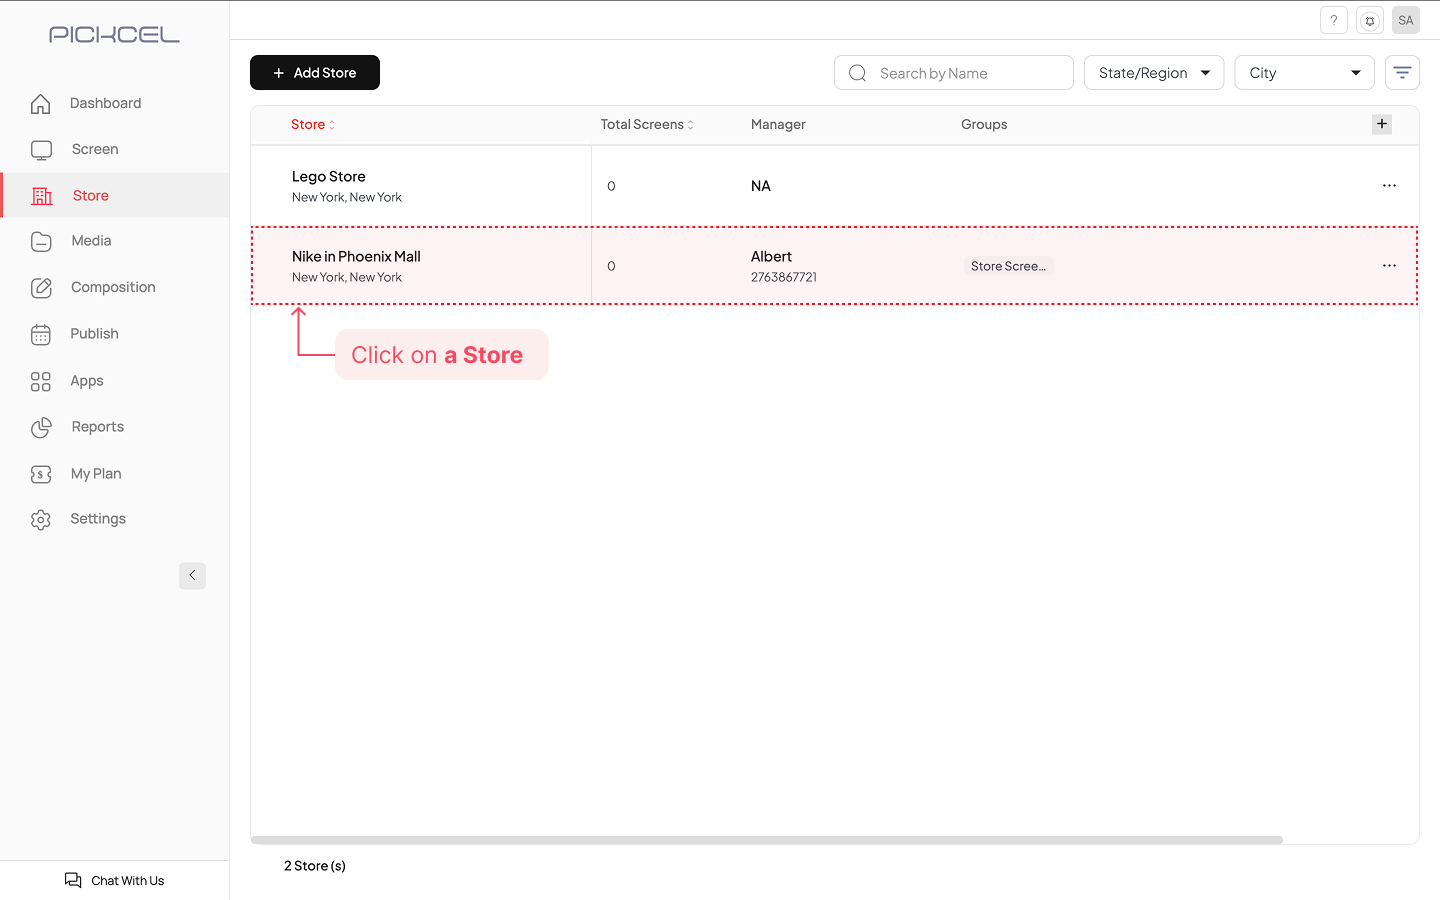Open the help question mark icon
1440x900 pixels.
[1333, 20]
